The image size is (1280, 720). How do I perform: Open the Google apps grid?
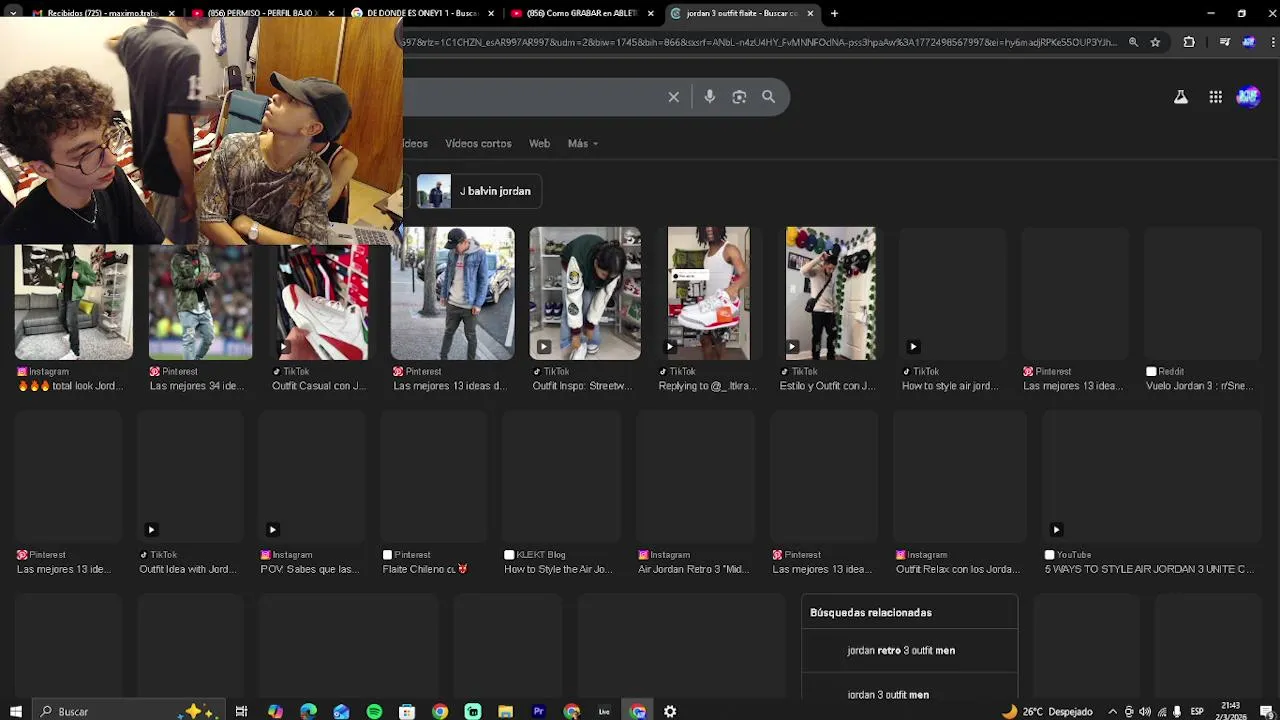tap(1215, 97)
